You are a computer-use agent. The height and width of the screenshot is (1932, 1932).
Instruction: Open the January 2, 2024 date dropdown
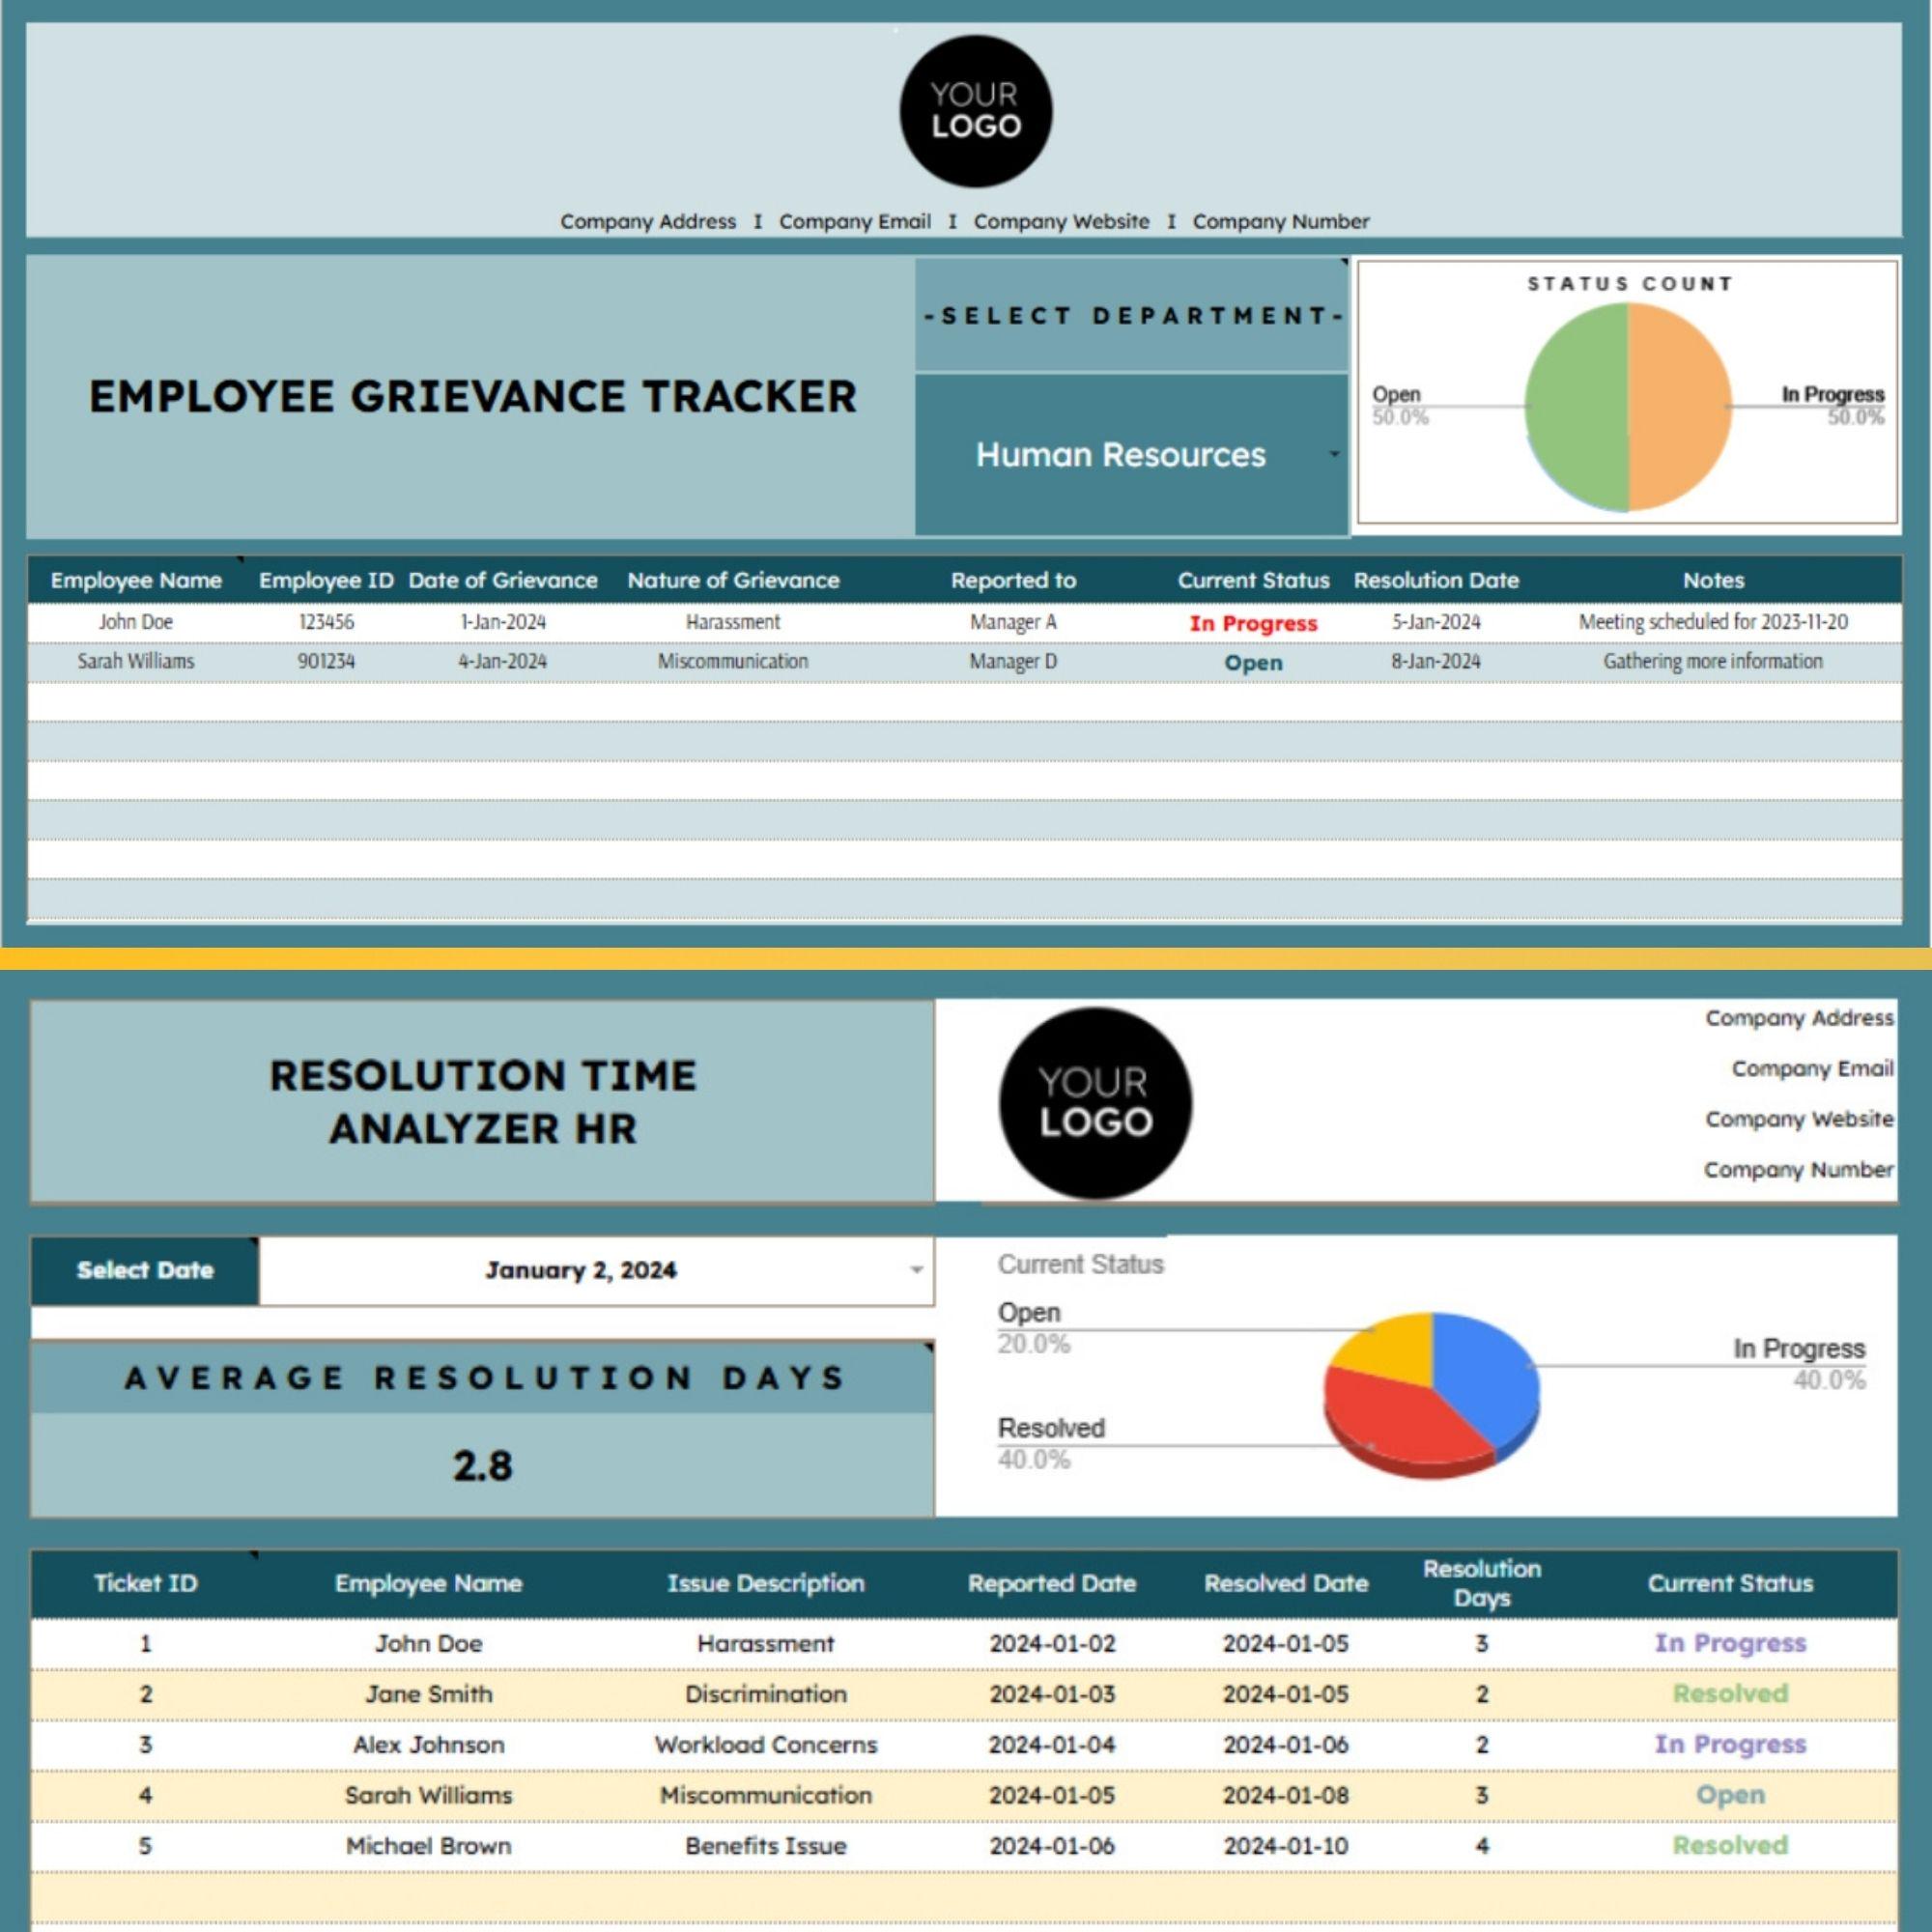click(x=913, y=1270)
